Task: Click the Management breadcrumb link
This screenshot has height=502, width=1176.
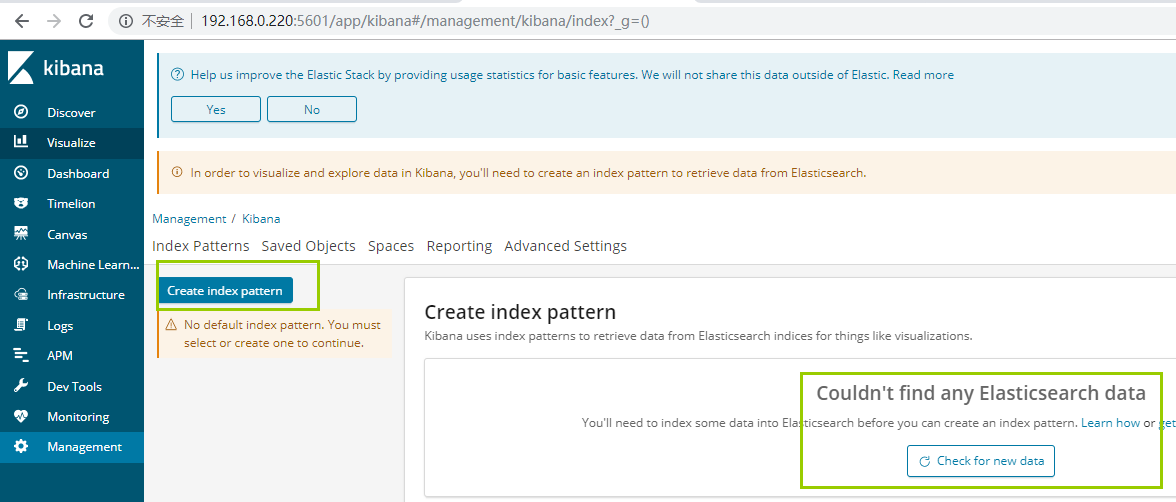Action: click(189, 218)
